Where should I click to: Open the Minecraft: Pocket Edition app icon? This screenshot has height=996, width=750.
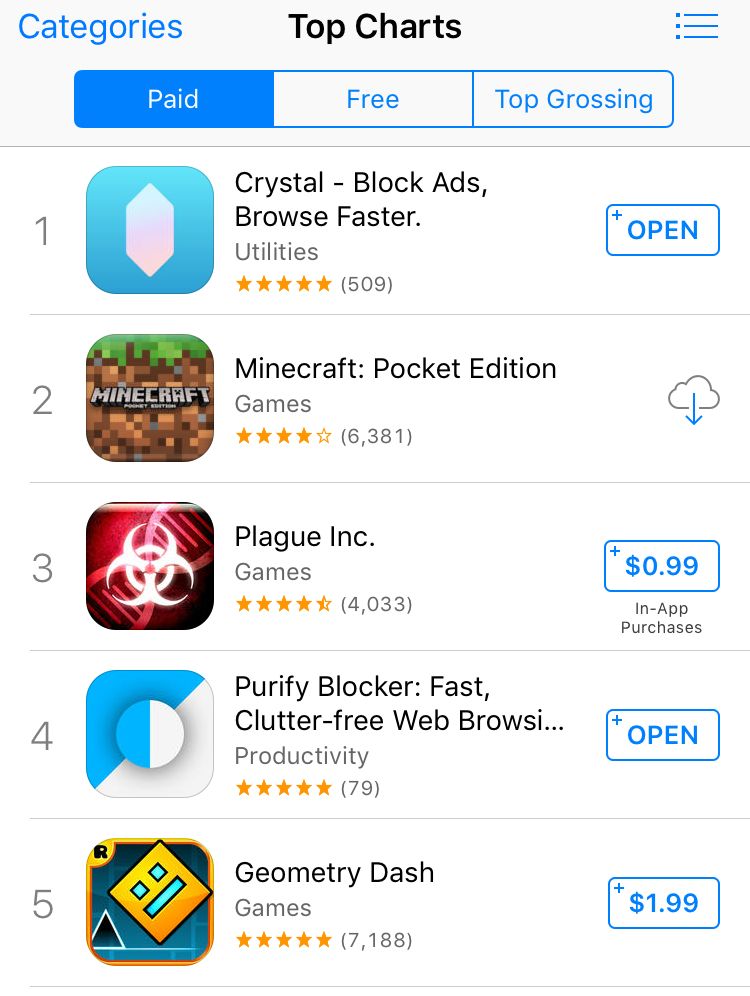coord(150,398)
